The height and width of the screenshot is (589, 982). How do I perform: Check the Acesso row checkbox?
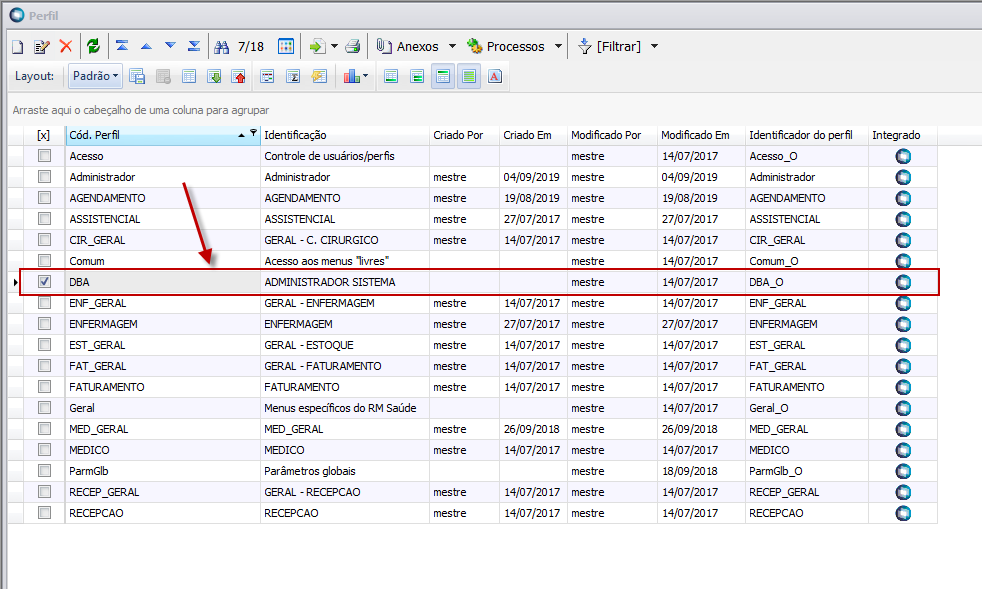coord(44,155)
